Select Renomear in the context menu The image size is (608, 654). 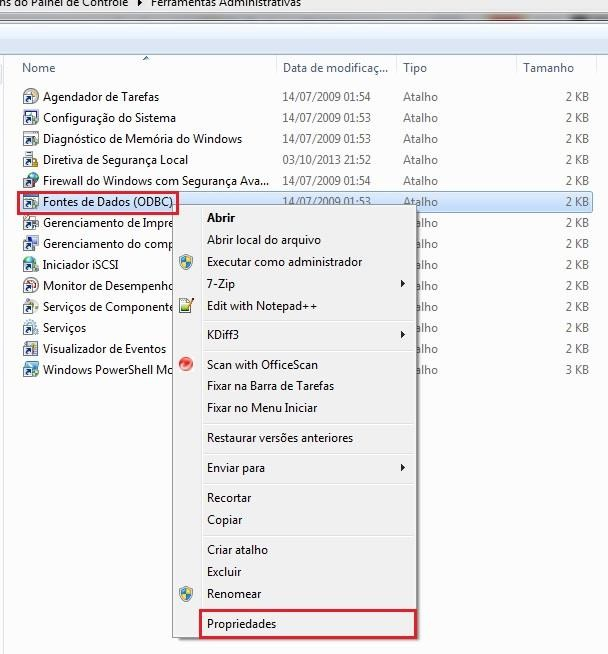[234, 594]
